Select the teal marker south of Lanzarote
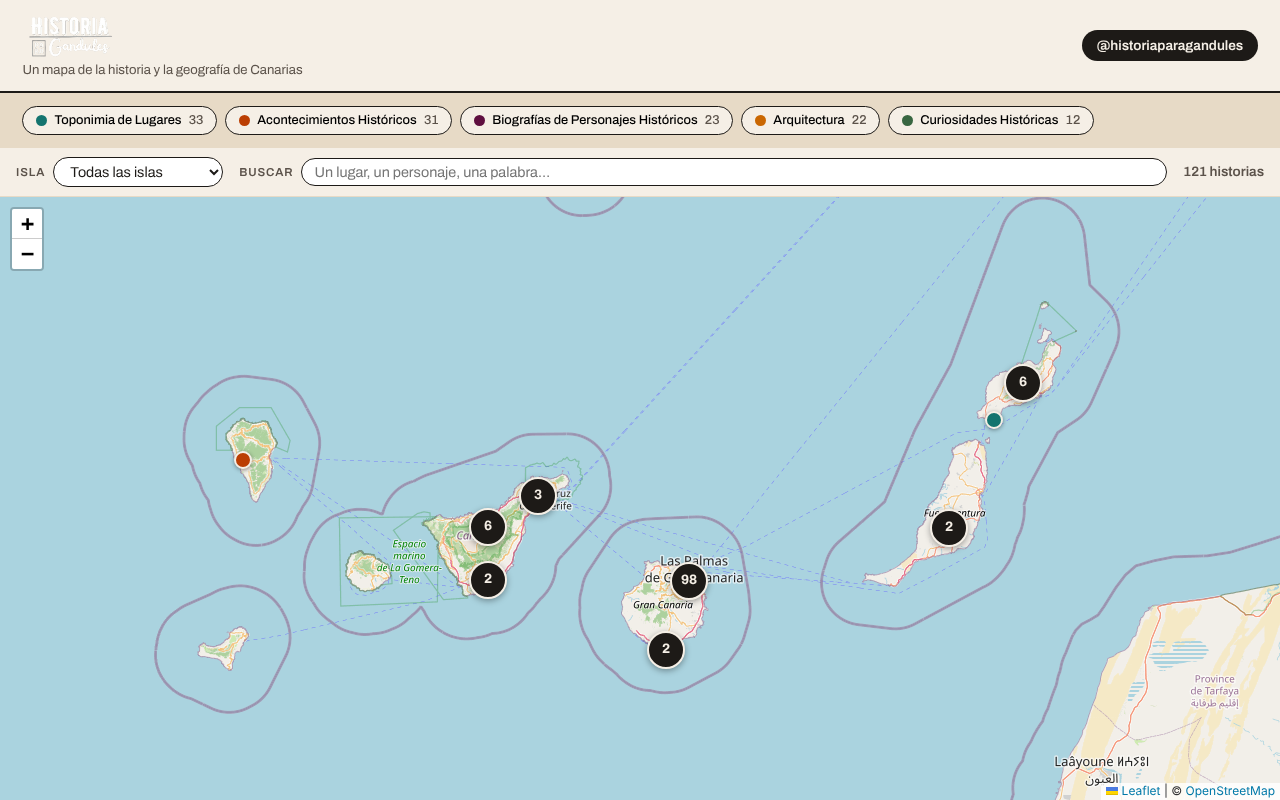1280x800 pixels. coord(994,420)
